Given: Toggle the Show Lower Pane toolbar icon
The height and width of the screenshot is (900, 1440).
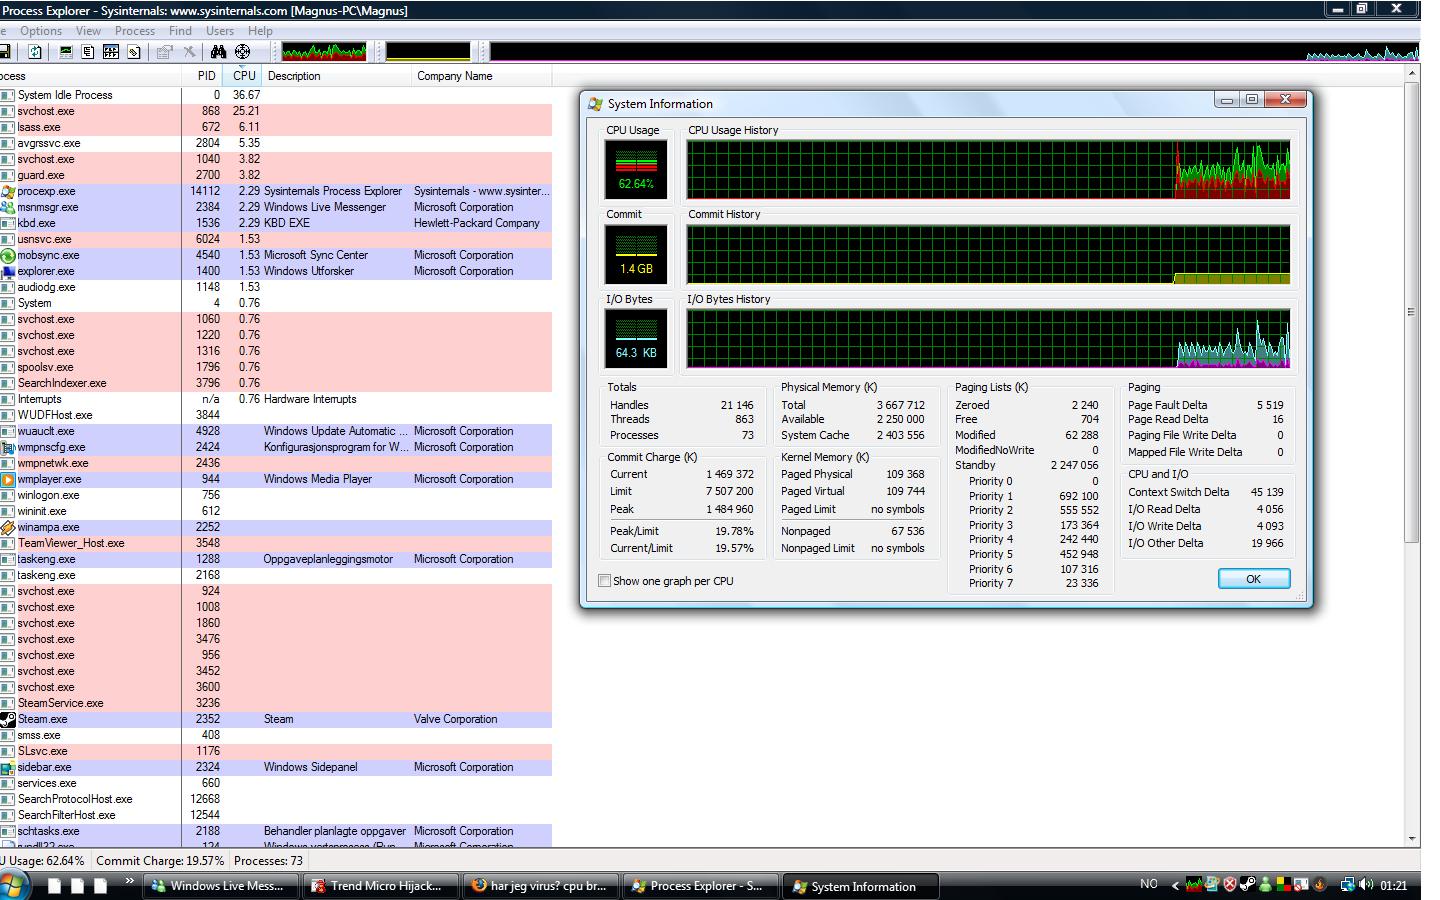Looking at the screenshot, I should coord(111,52).
